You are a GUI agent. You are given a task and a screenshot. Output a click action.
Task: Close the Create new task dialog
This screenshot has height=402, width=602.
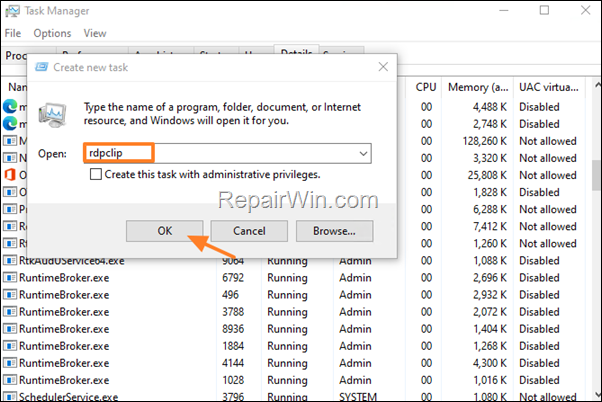pos(383,67)
